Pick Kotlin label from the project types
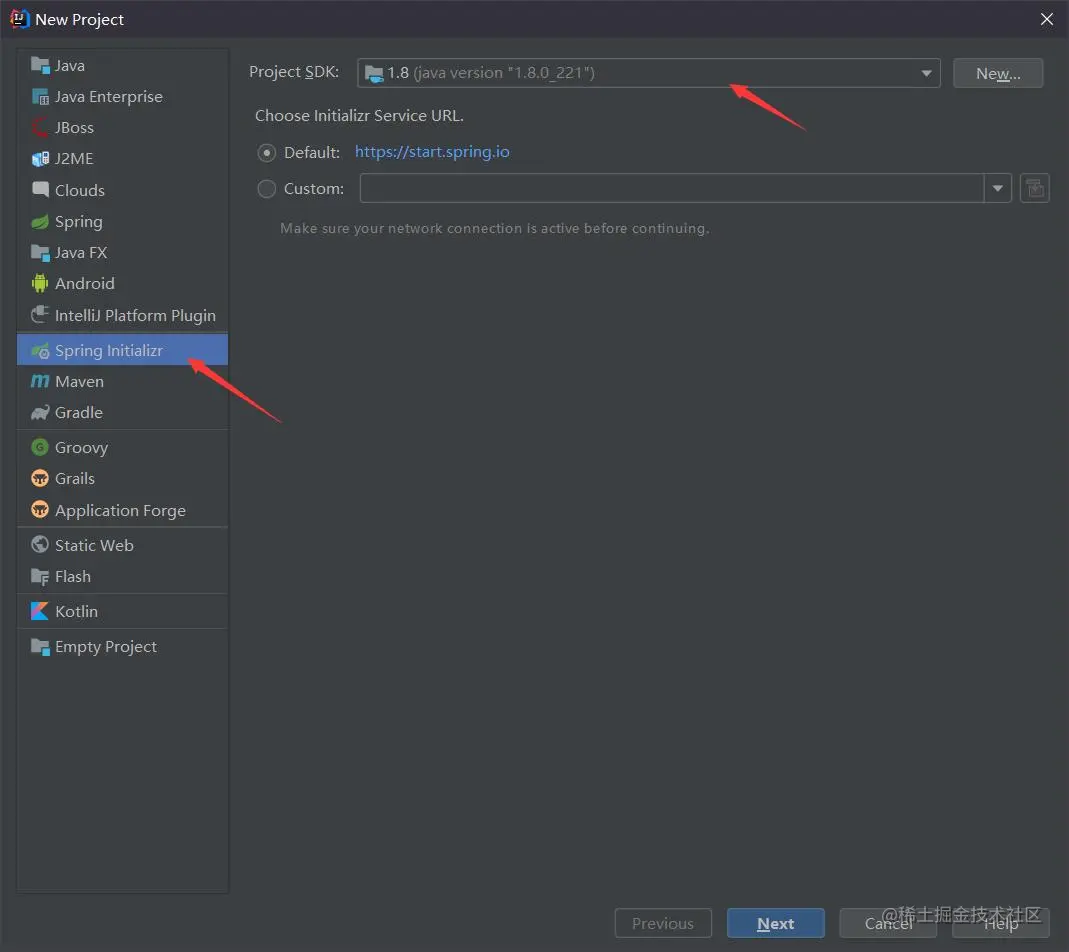 click(76, 611)
